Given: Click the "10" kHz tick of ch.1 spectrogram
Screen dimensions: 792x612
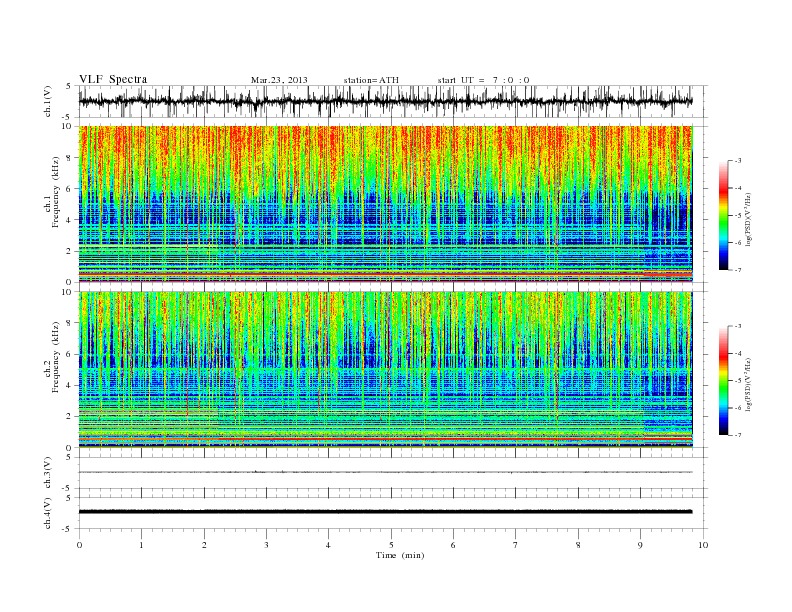Looking at the screenshot, I should [x=68, y=126].
